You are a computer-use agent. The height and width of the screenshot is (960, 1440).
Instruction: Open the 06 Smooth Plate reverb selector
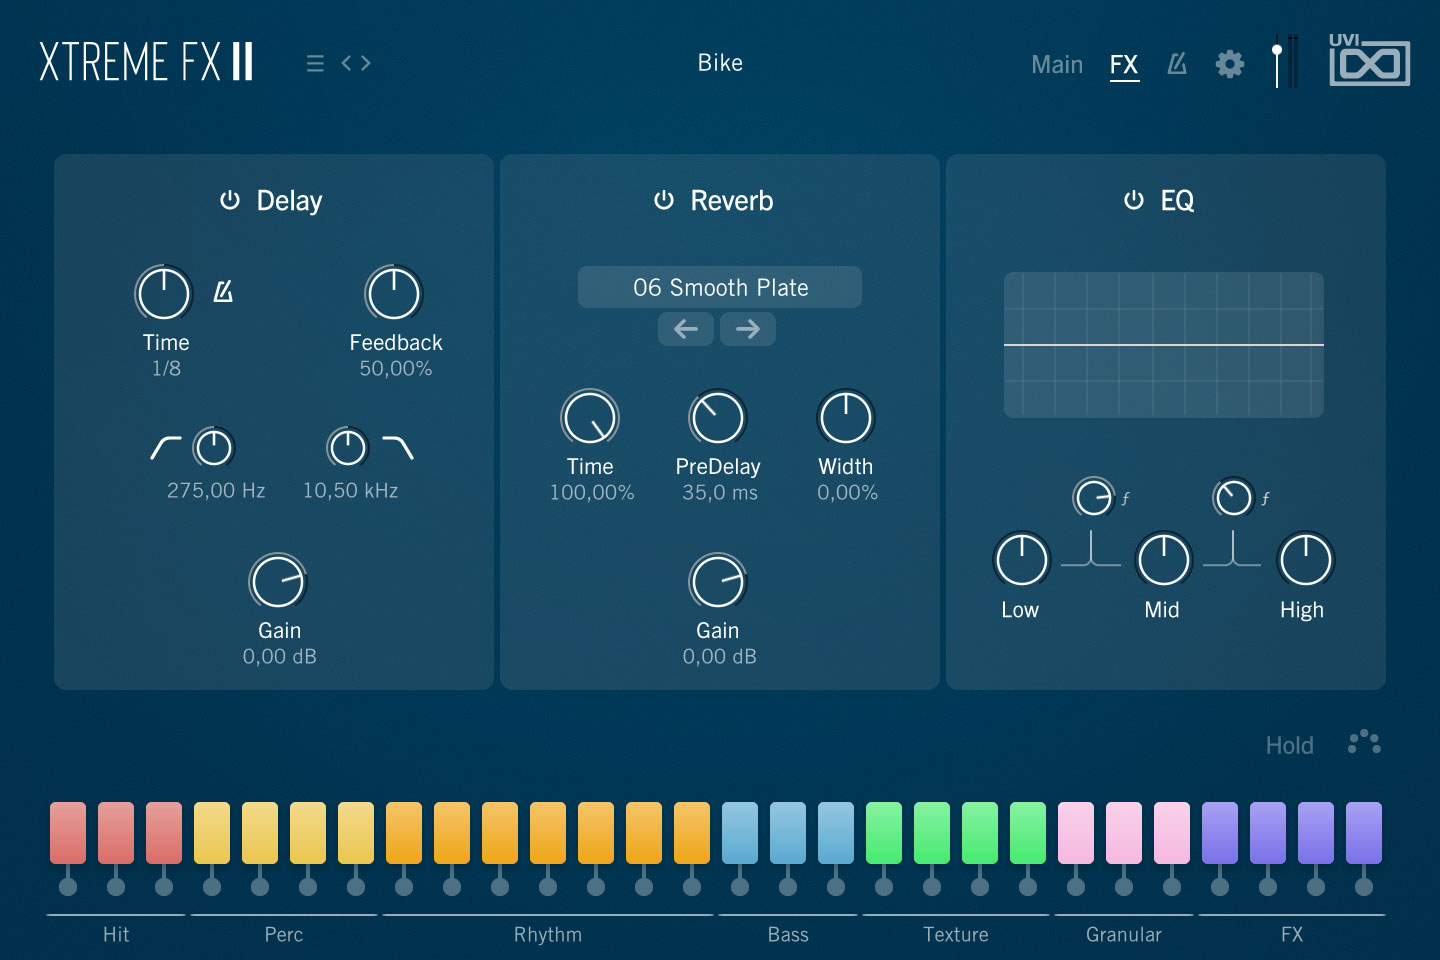click(x=720, y=287)
